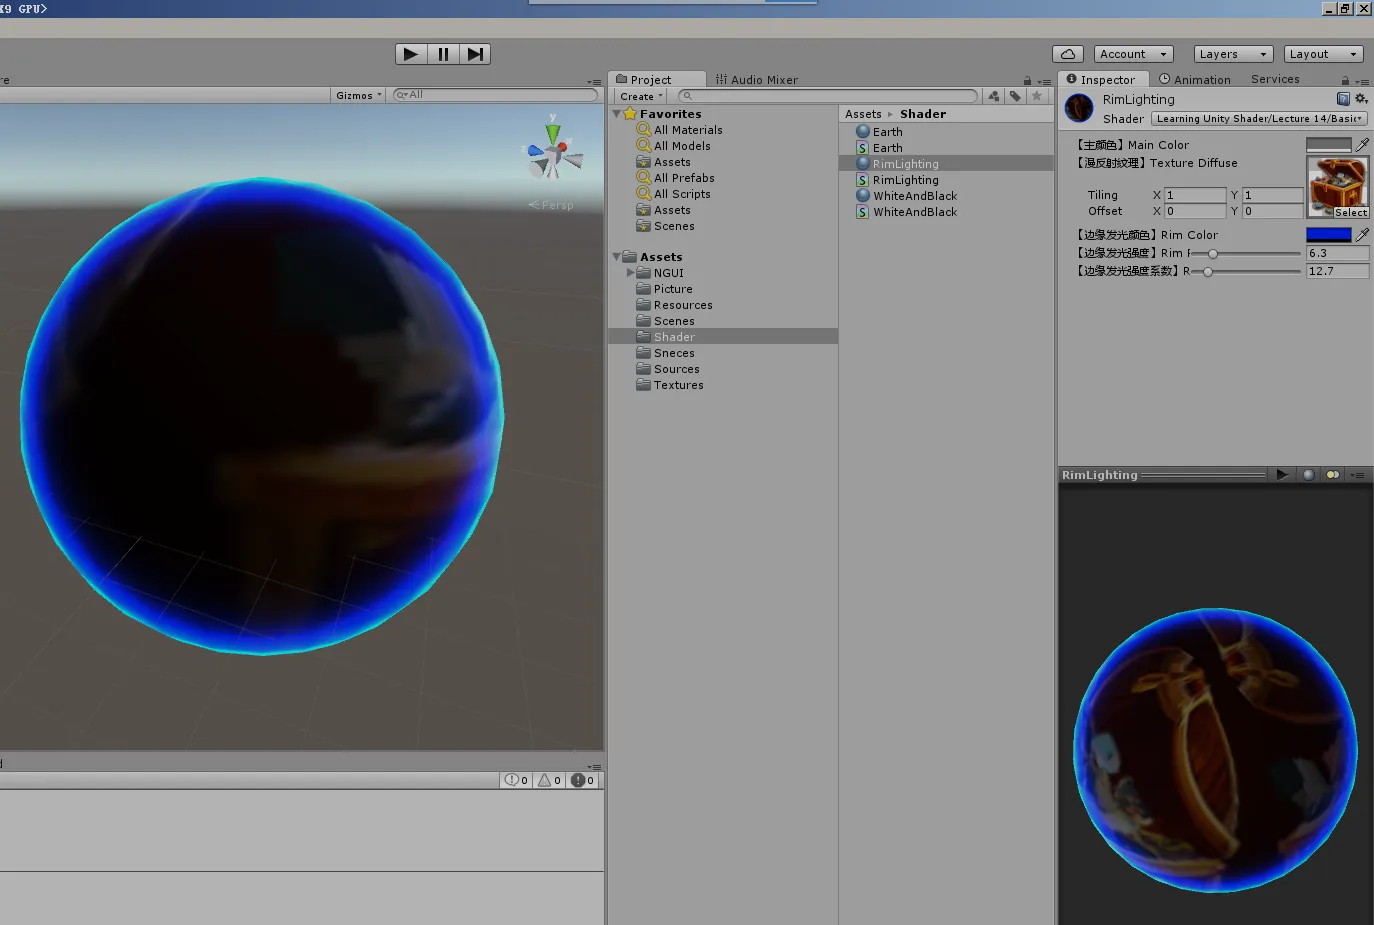Click the Tiling X input field
The height and width of the screenshot is (925, 1374).
[x=1195, y=195]
